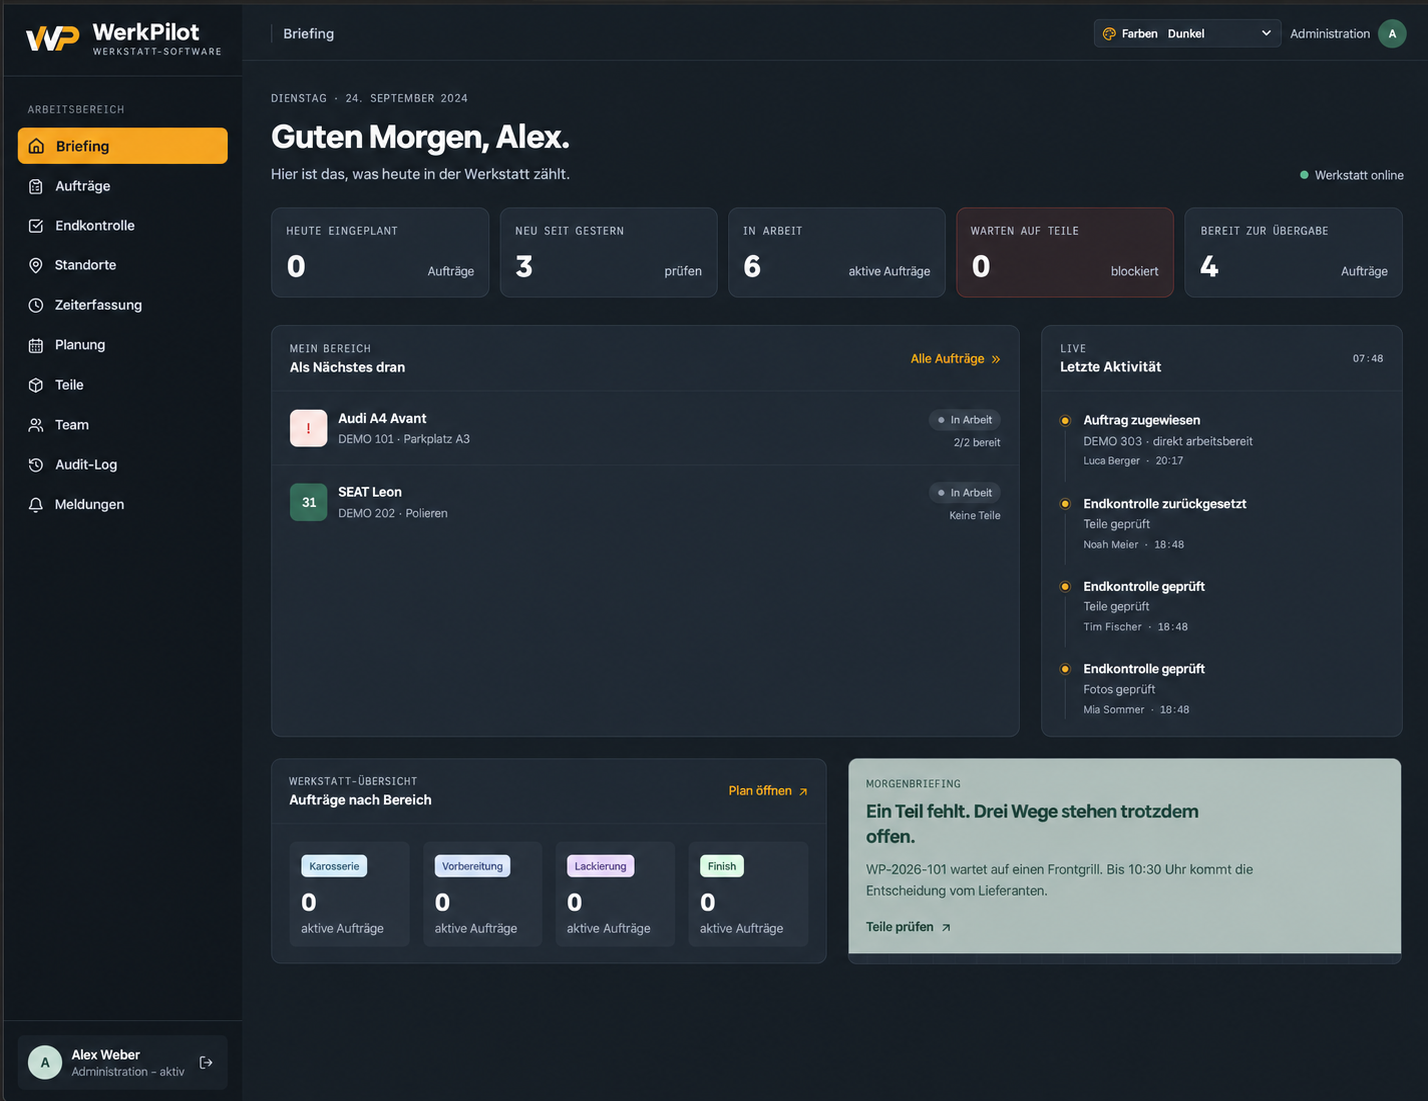Click the Aufträge clipboard icon
Screen dimensions: 1428x1101
click(36, 186)
